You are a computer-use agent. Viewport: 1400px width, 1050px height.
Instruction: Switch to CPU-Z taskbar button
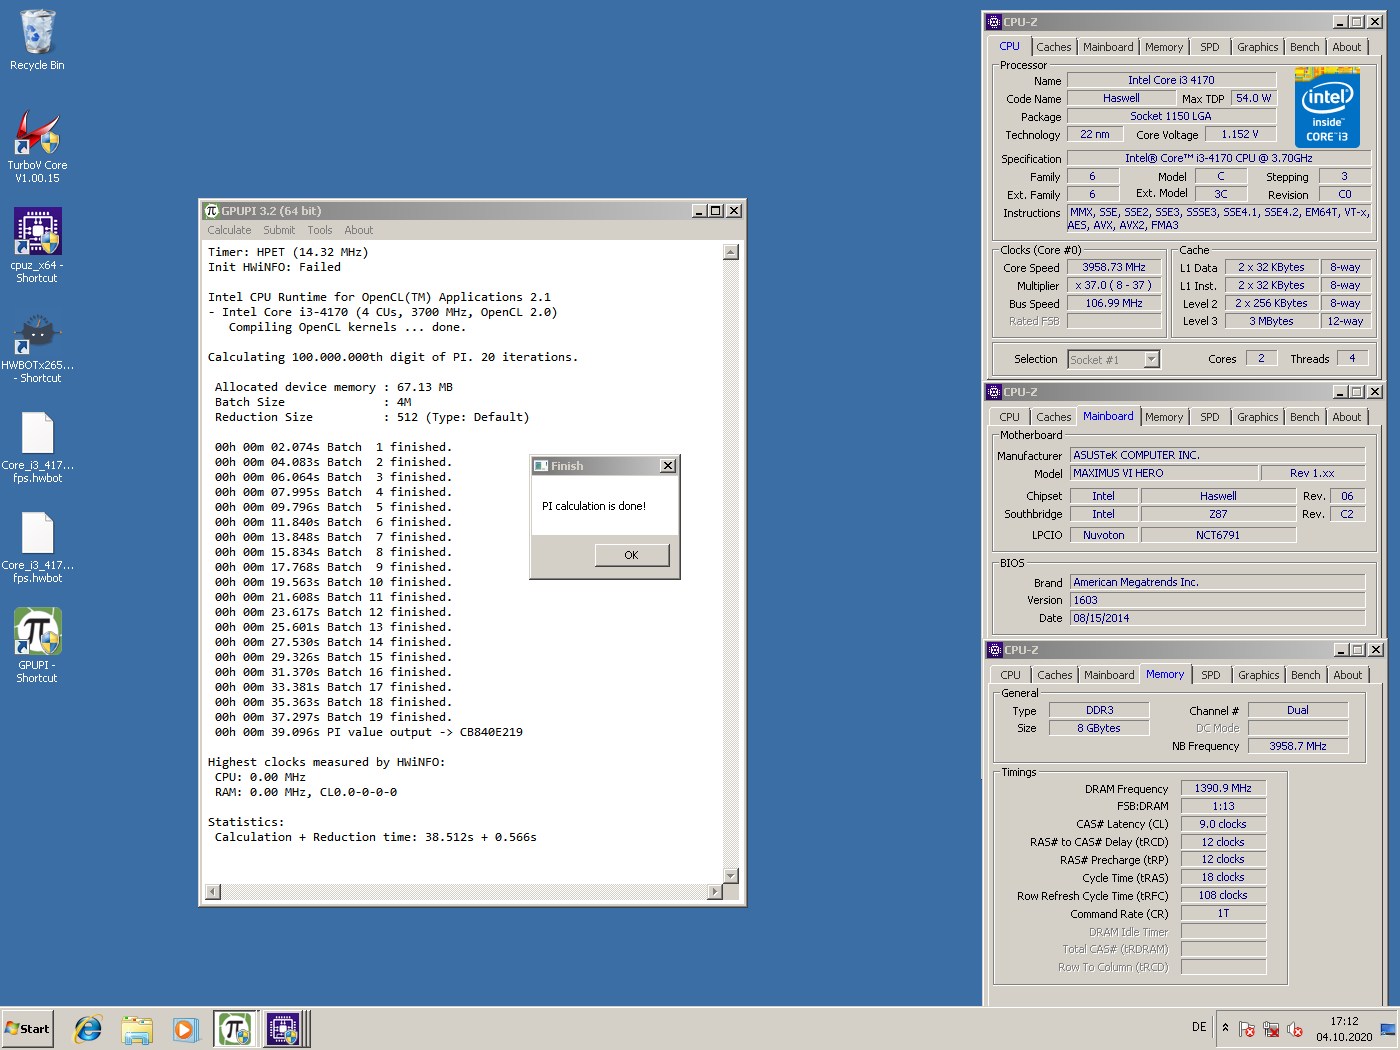coord(284,1029)
